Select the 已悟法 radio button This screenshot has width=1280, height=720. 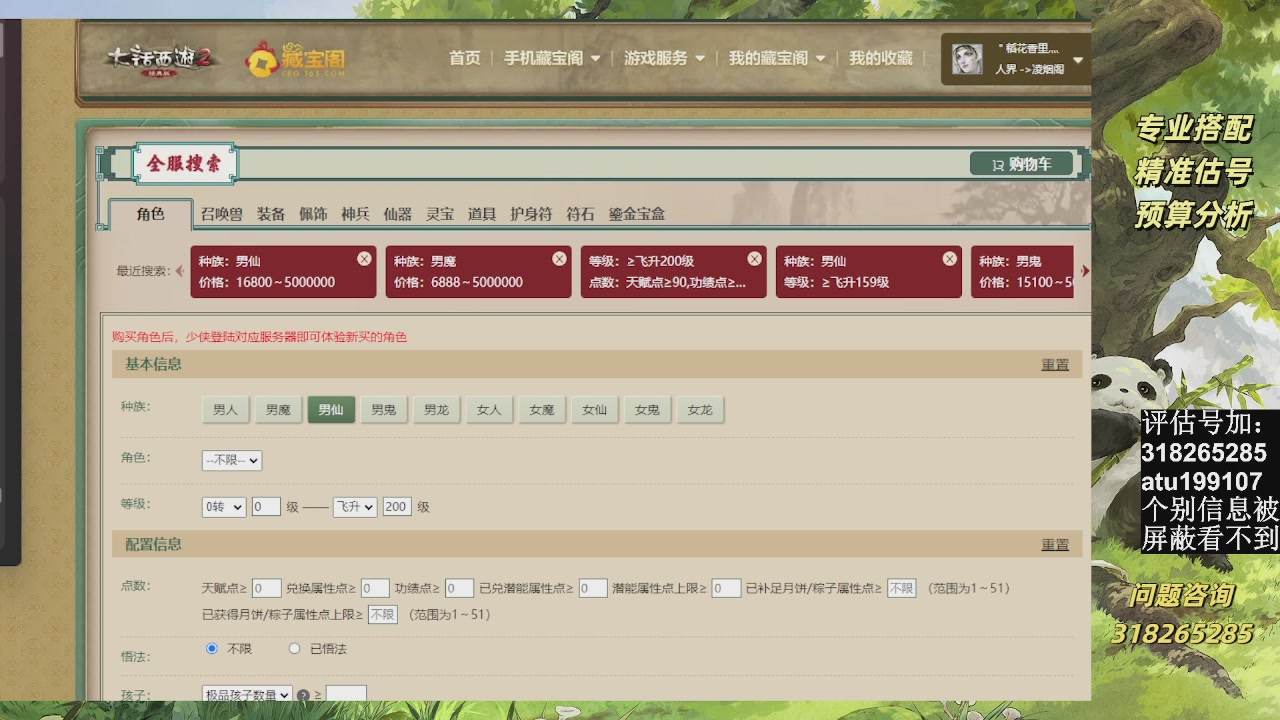pyautogui.click(x=295, y=648)
